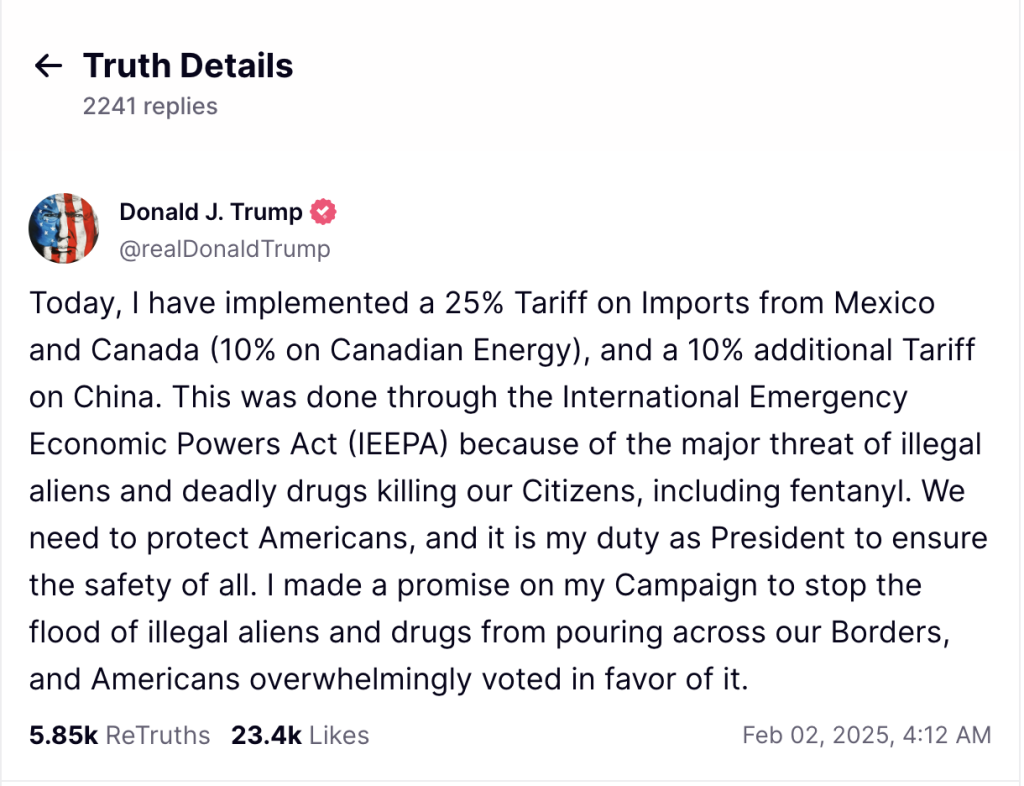The height and width of the screenshot is (786, 1024).
Task: Open the flag-themed profile avatar
Action: tap(62, 227)
